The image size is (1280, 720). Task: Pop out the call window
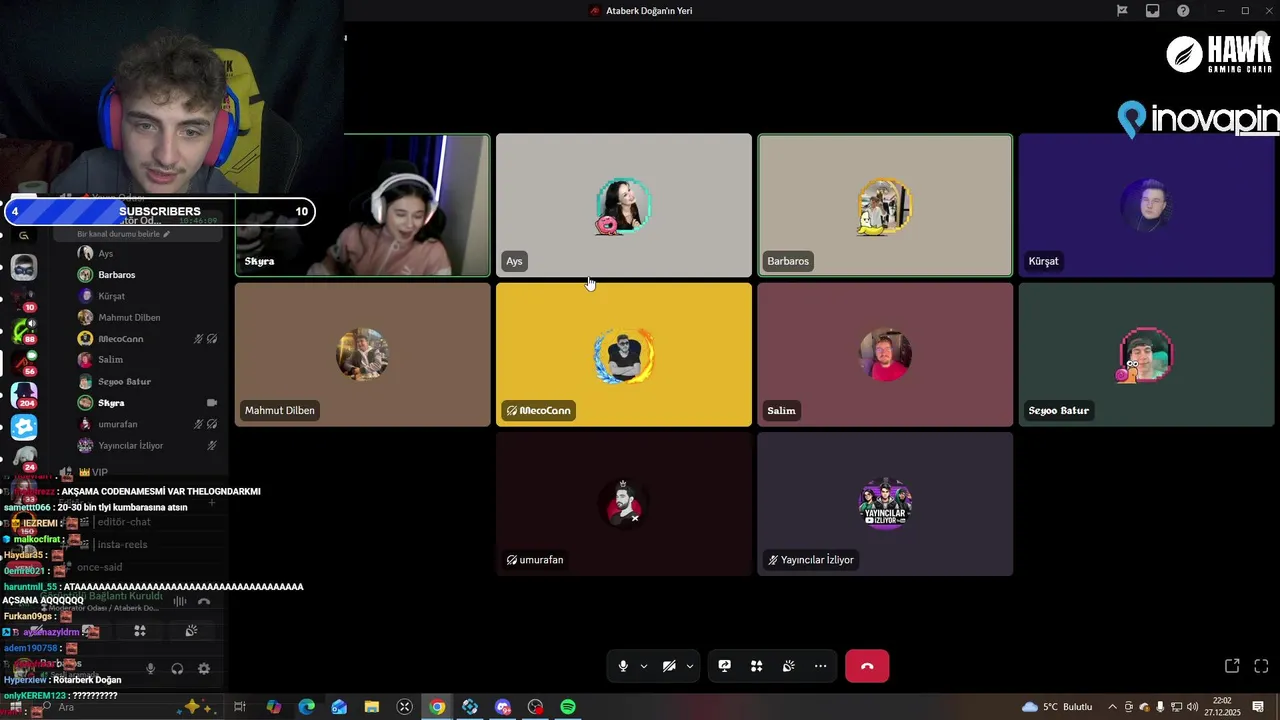[1232, 666]
